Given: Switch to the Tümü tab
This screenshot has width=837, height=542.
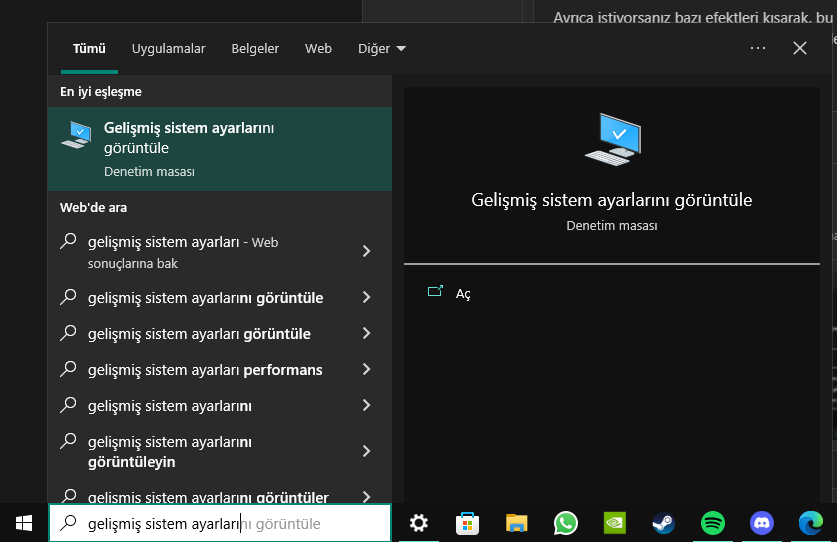Looking at the screenshot, I should tap(89, 49).
